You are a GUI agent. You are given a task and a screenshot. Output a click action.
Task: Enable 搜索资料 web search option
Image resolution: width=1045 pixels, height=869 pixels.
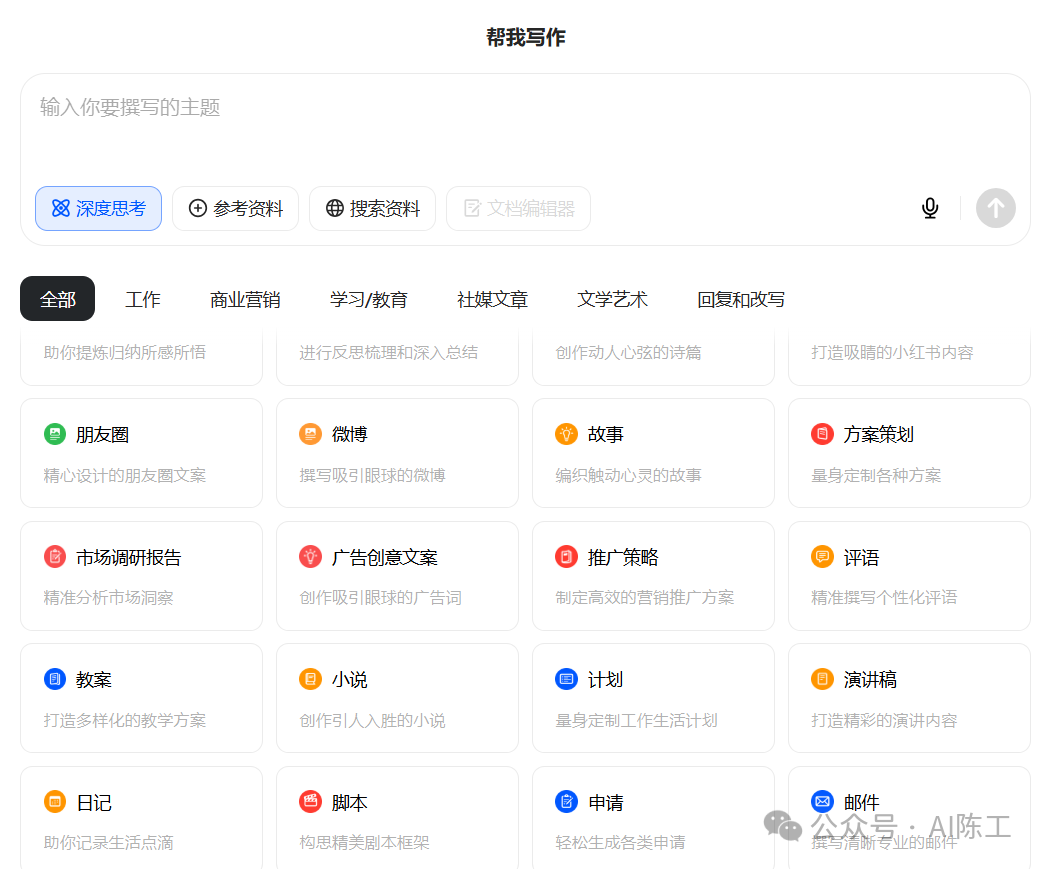(x=372, y=208)
